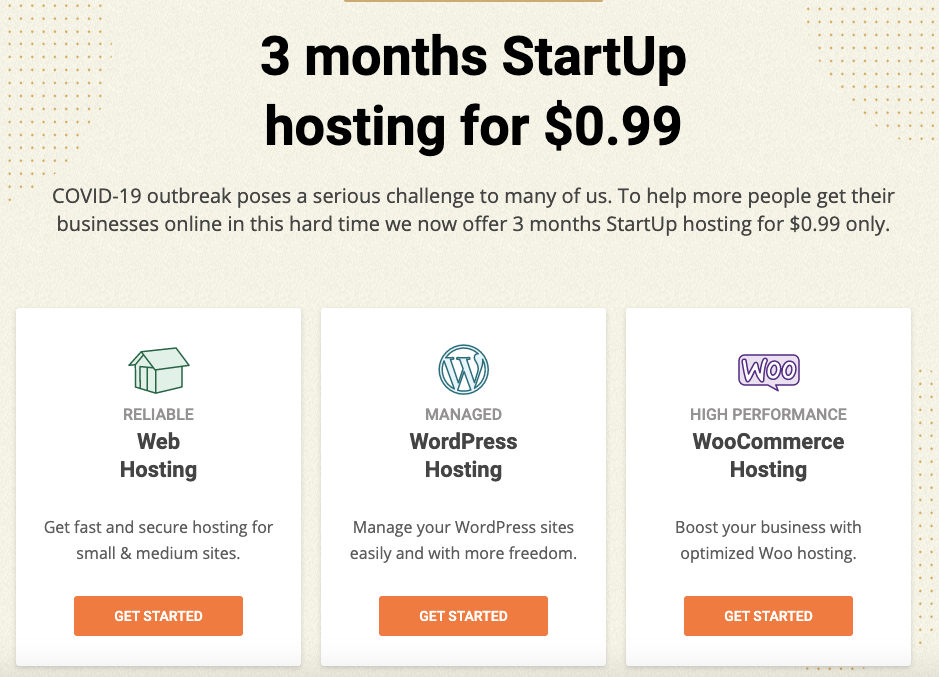The height and width of the screenshot is (677, 939).
Task: Click the COVID-19 outbreak description paragraph
Action: point(473,210)
